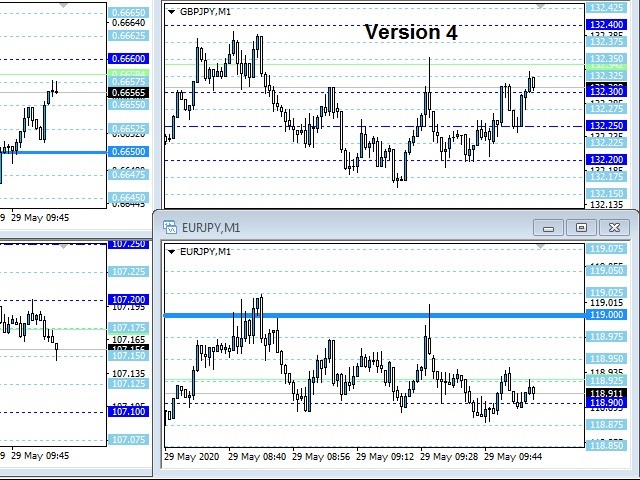Click the 107.225 price label
Image resolution: width=640 pixels, height=480 pixels.
[129, 272]
